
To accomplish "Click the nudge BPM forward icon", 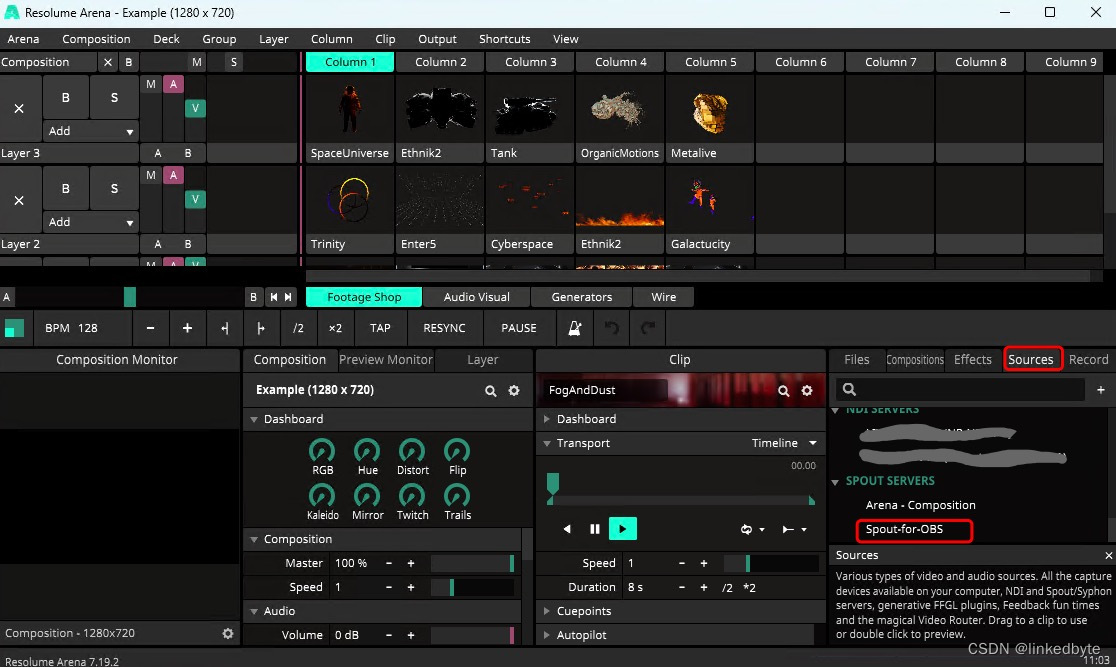I will tap(260, 328).
